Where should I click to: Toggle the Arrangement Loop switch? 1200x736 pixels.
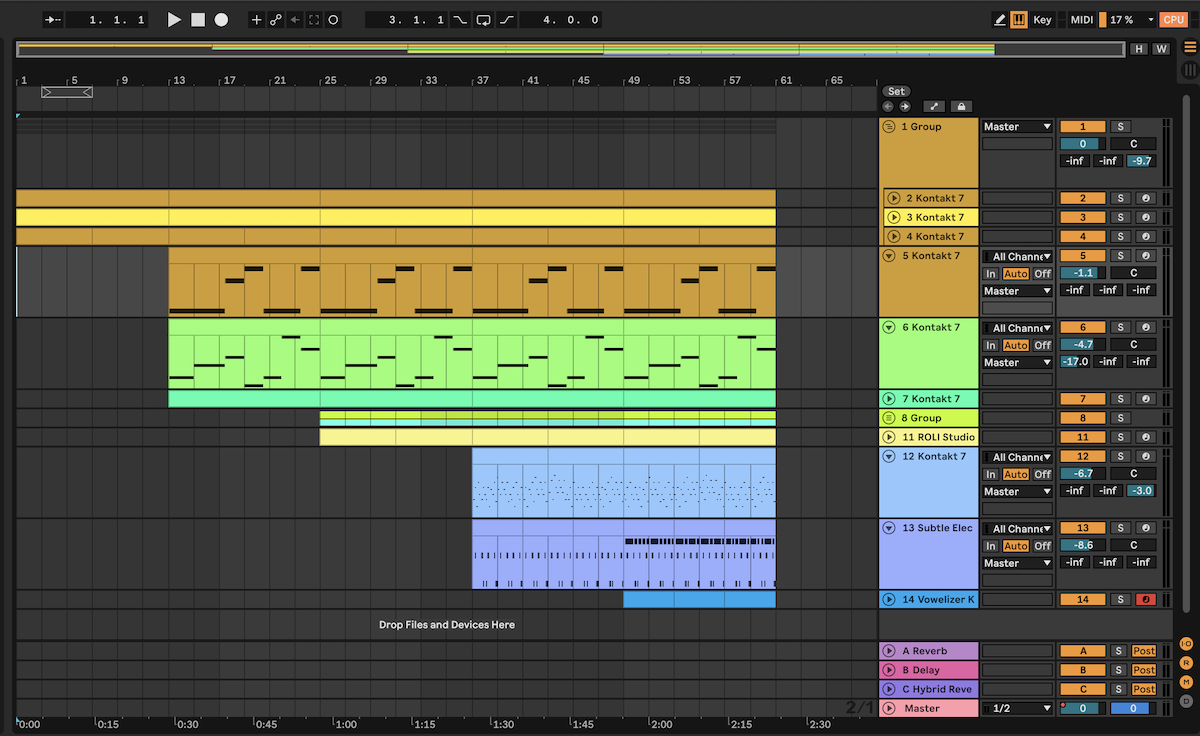(484, 19)
